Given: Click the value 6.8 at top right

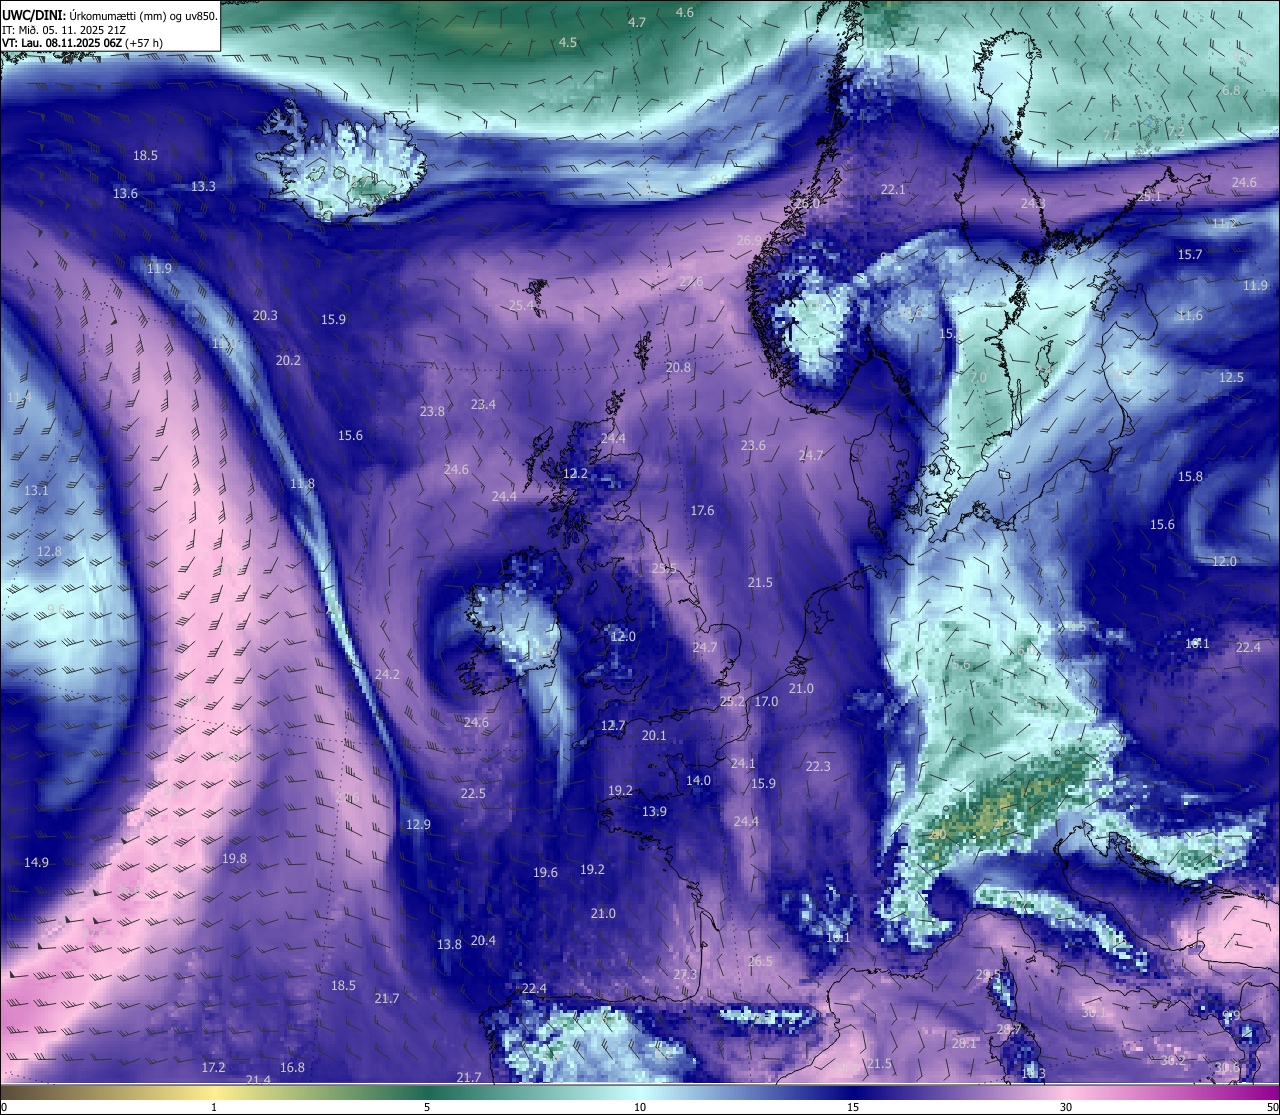Looking at the screenshot, I should click(1231, 90).
